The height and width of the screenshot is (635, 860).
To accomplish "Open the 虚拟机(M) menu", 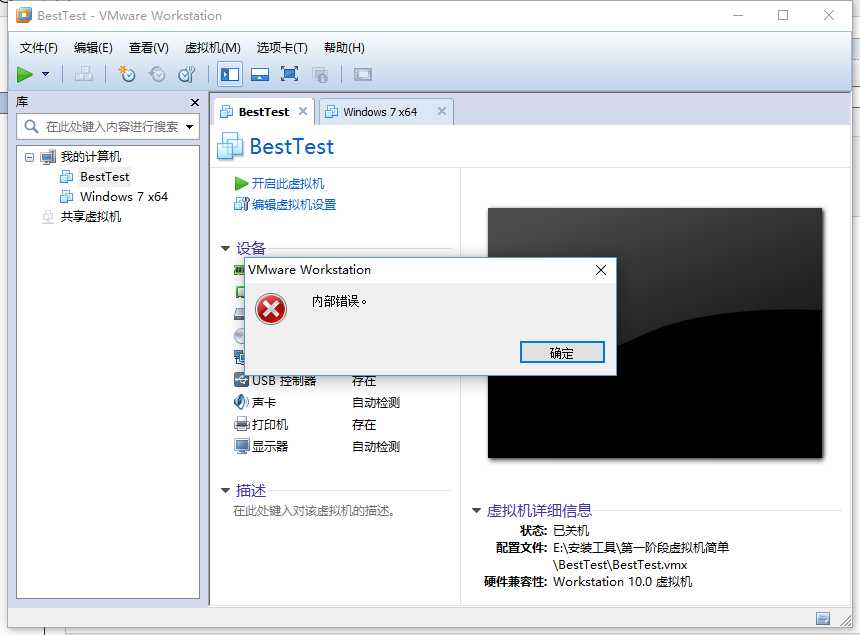I will [x=213, y=48].
